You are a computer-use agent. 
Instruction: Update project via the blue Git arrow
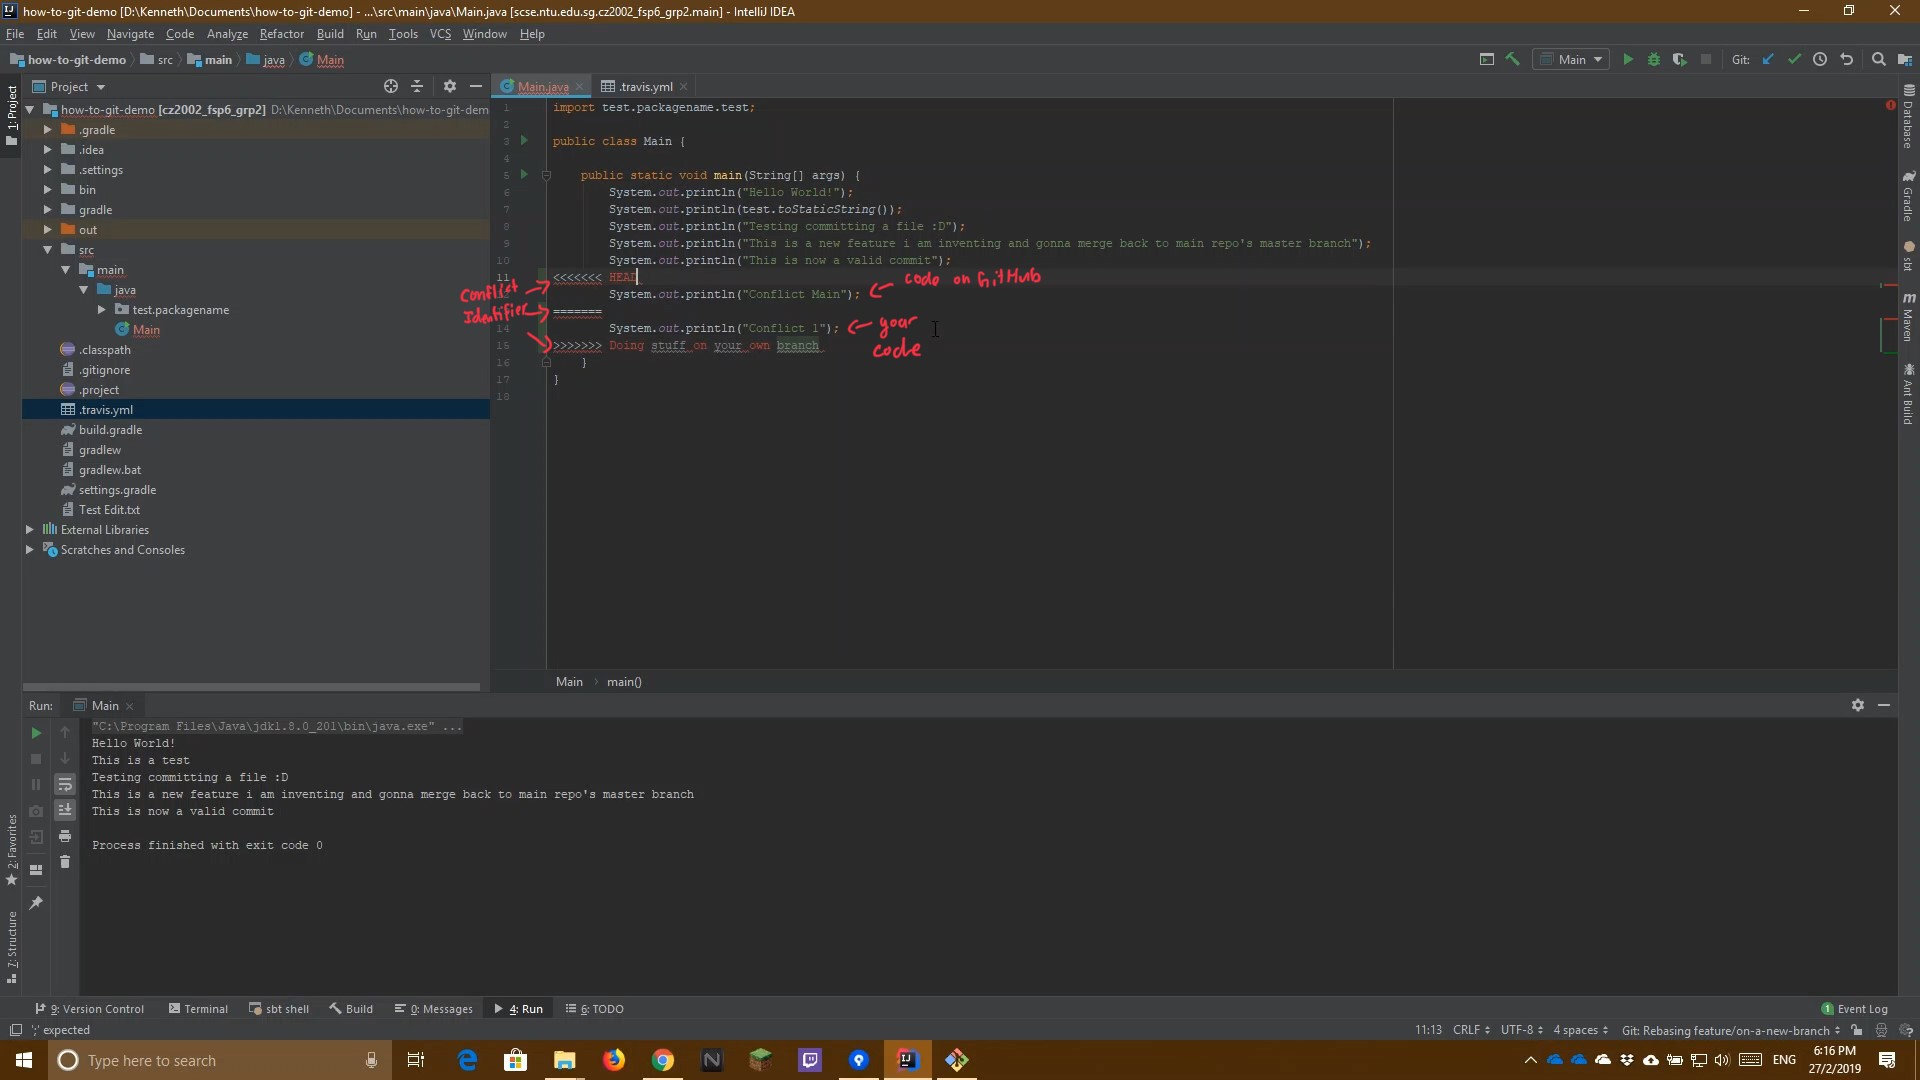[1768, 60]
